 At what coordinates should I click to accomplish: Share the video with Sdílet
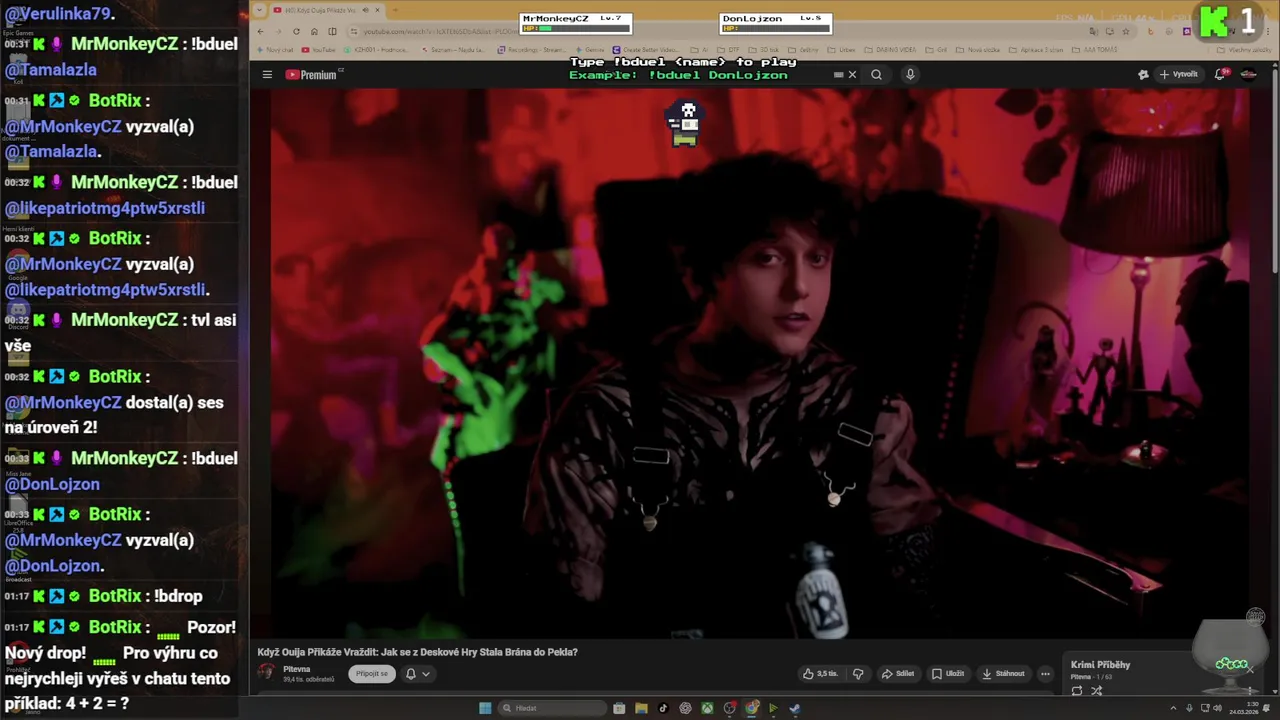(x=898, y=674)
